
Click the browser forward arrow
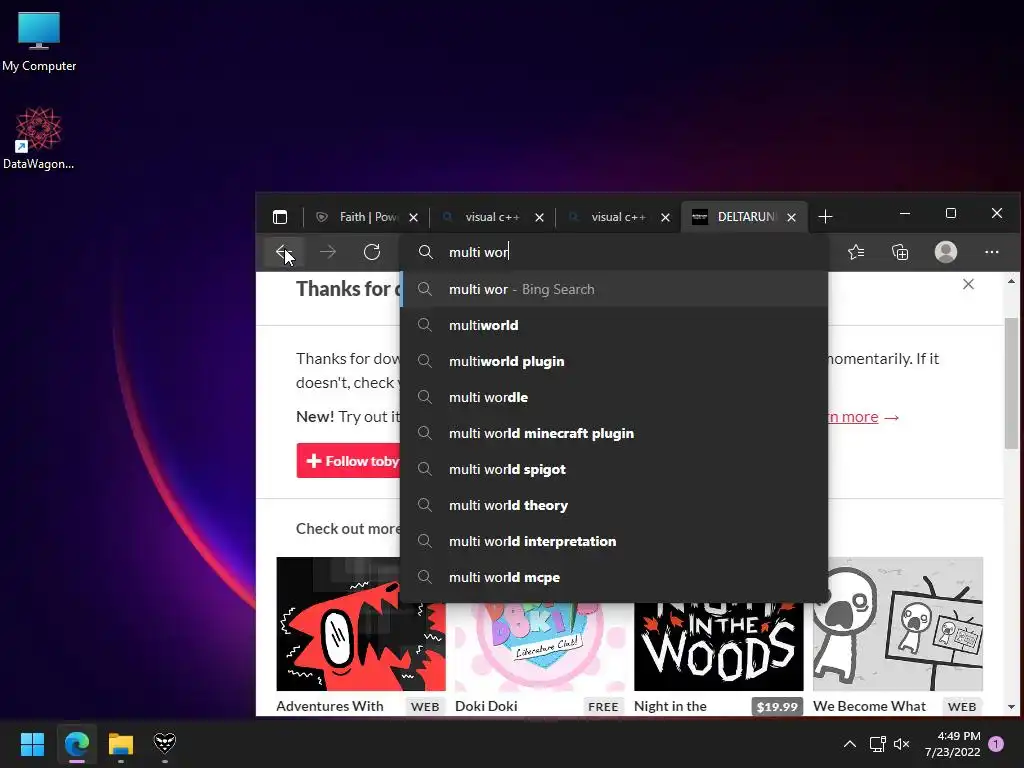coord(328,252)
